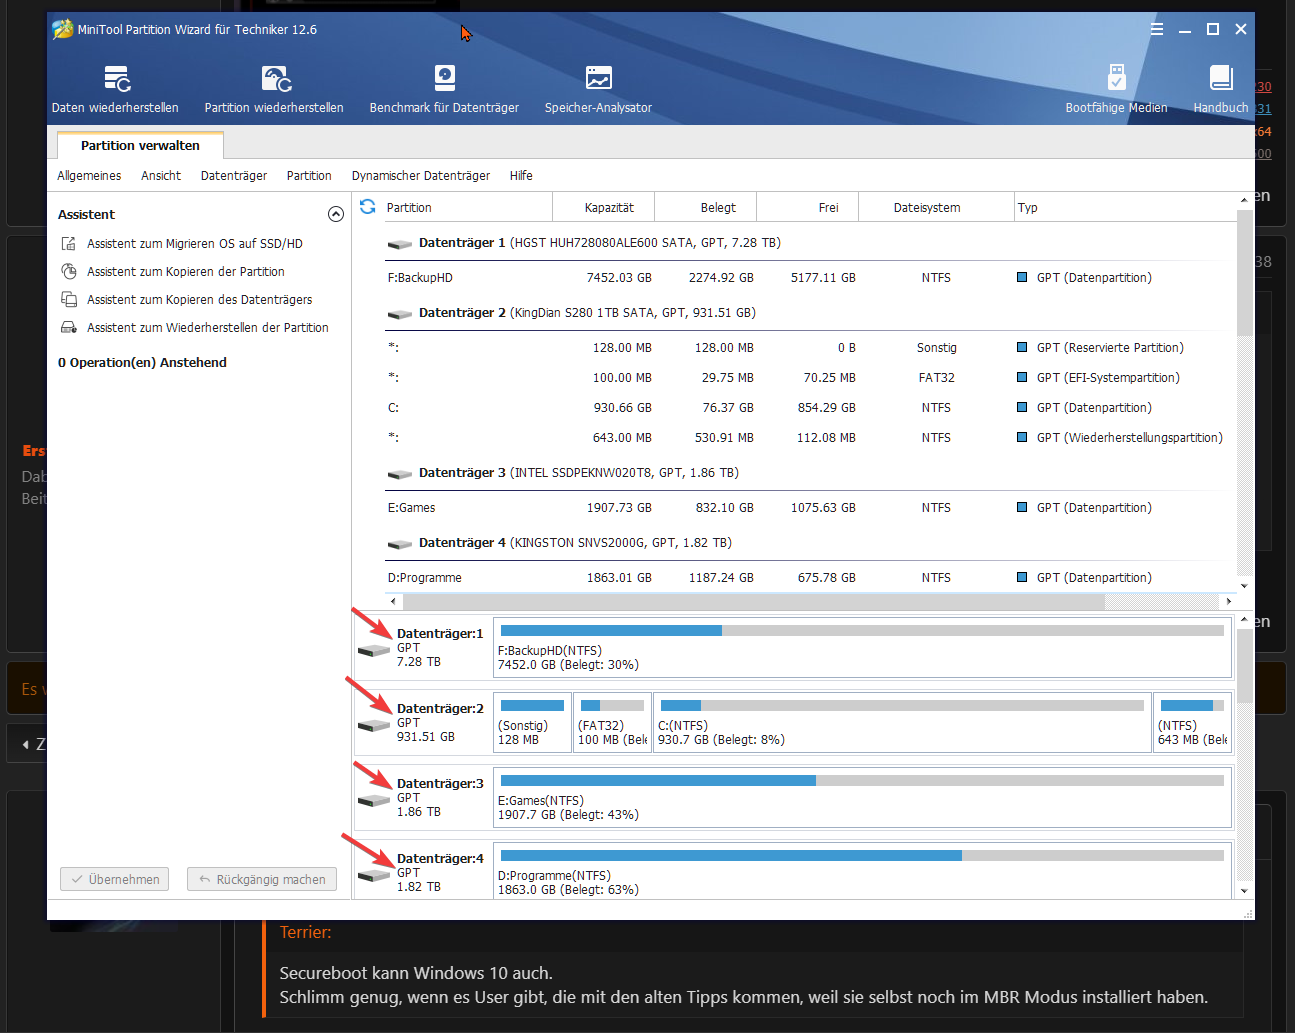Launch Partition wiederherstellen tool

(274, 88)
